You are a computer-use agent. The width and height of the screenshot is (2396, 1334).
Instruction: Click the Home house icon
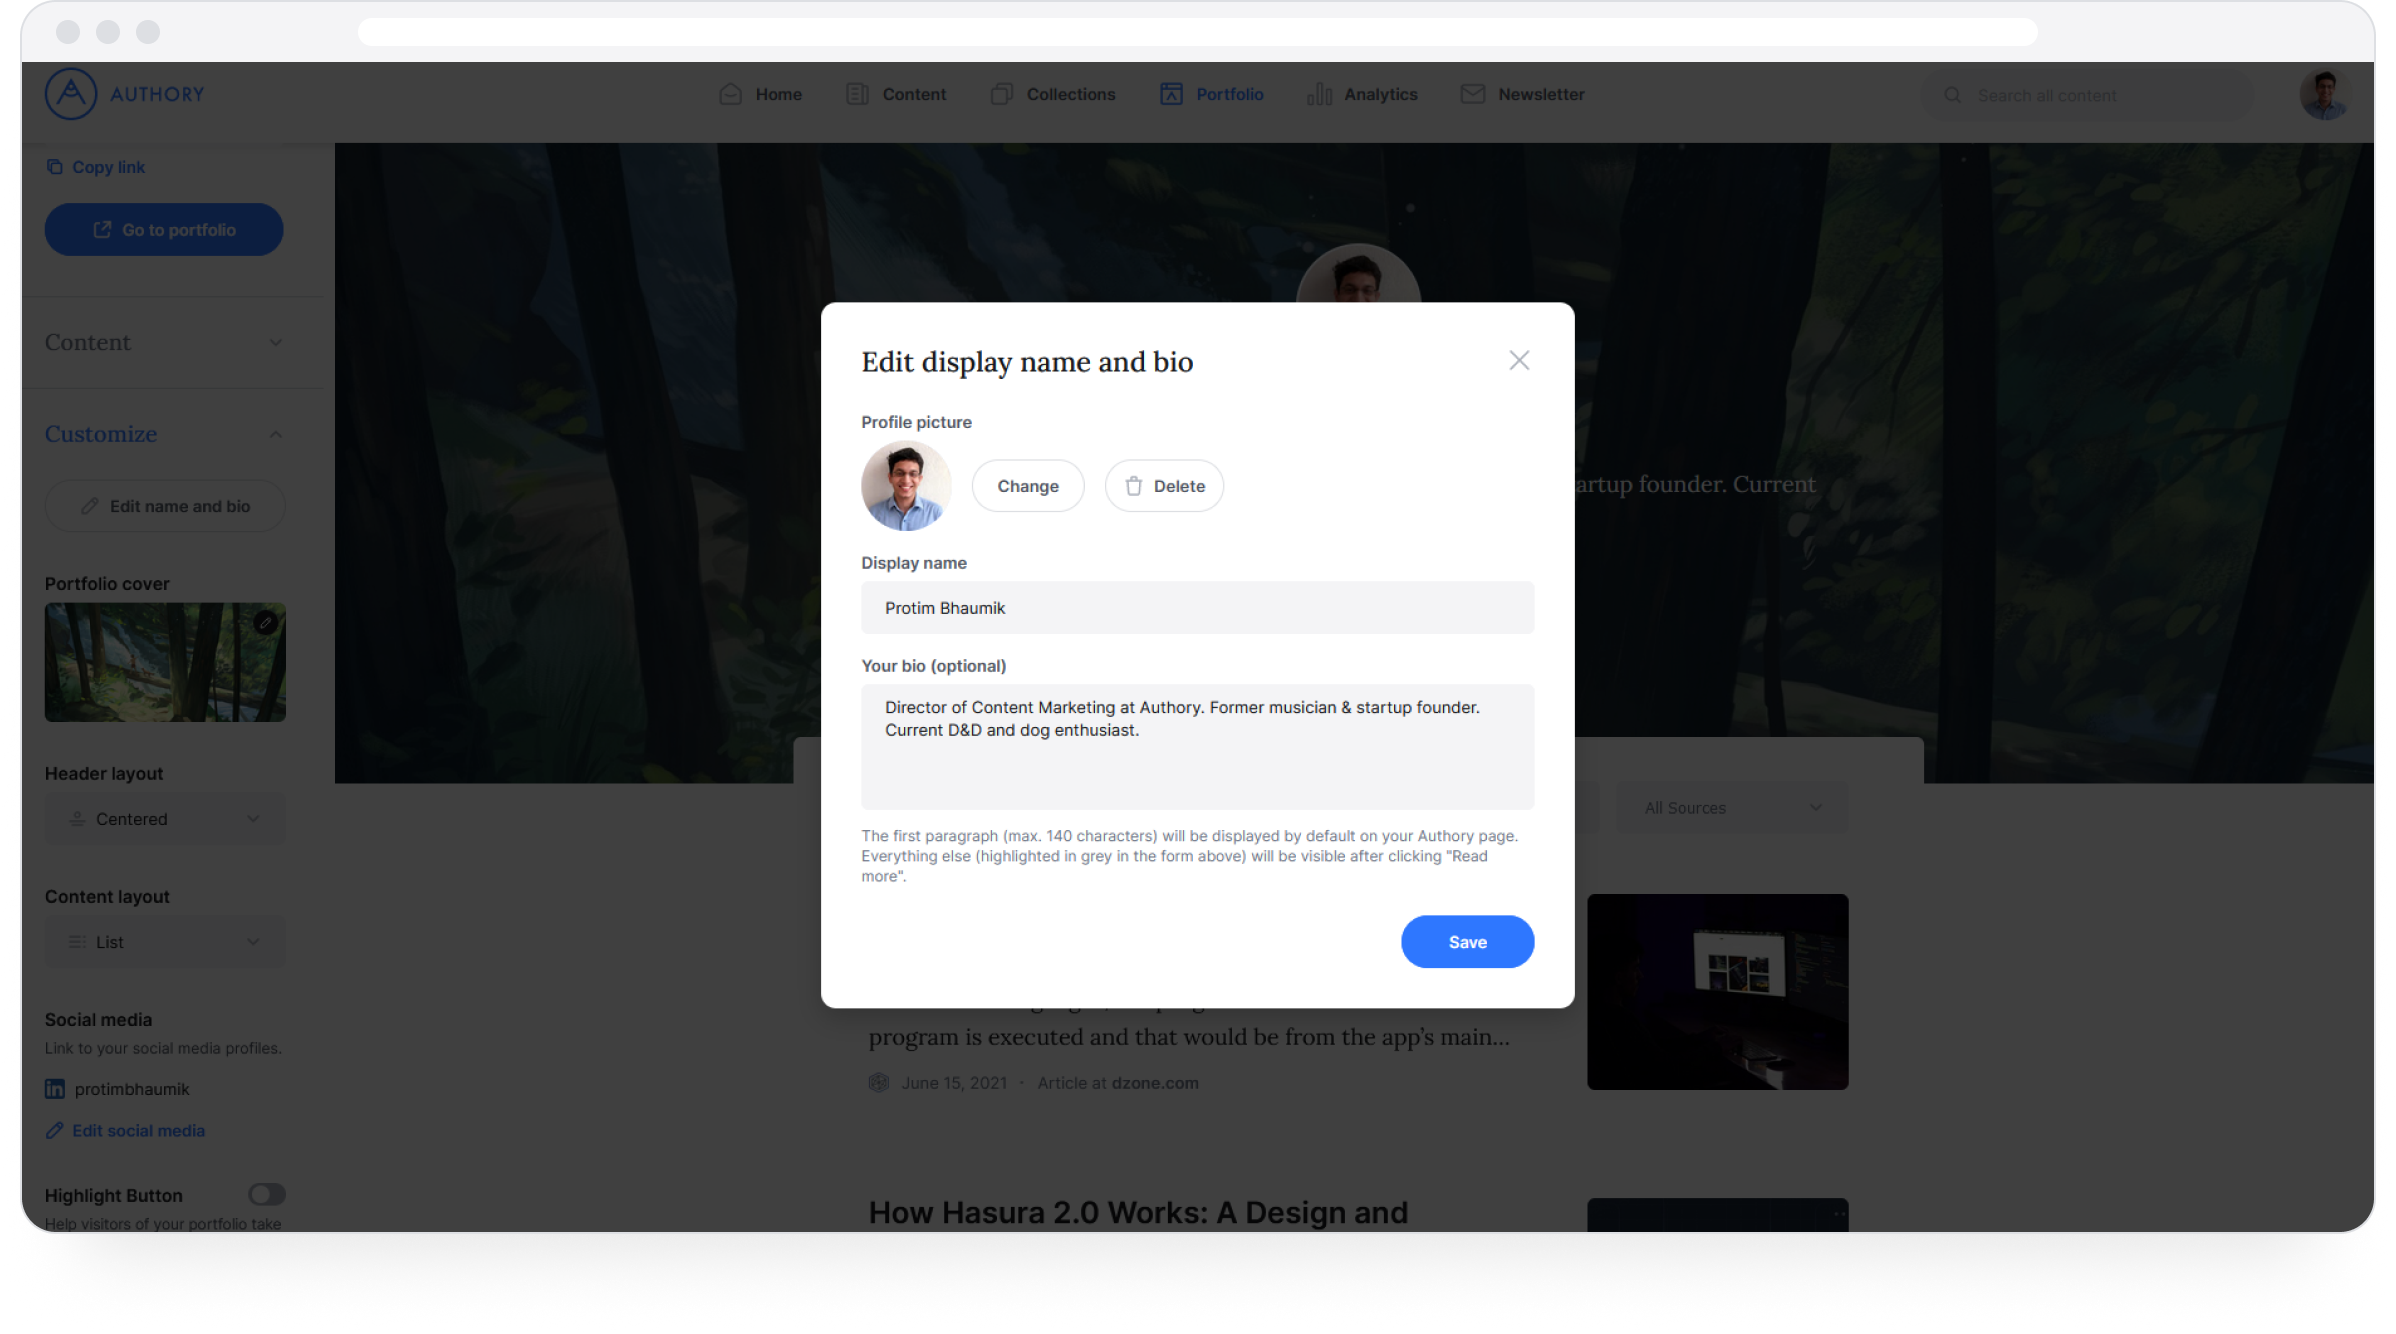[730, 94]
